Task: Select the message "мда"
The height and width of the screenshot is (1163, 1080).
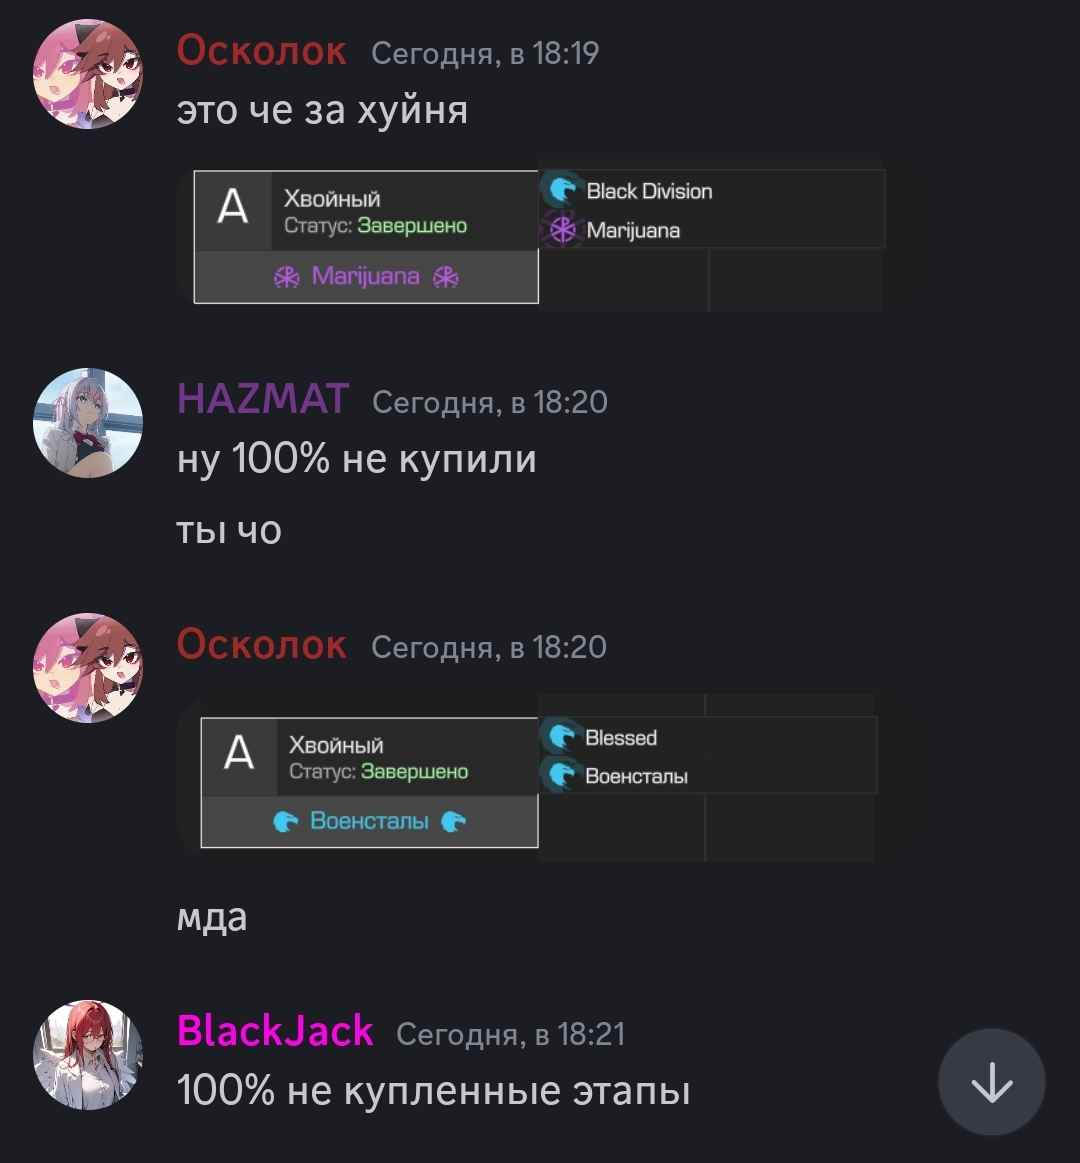Action: point(211,918)
